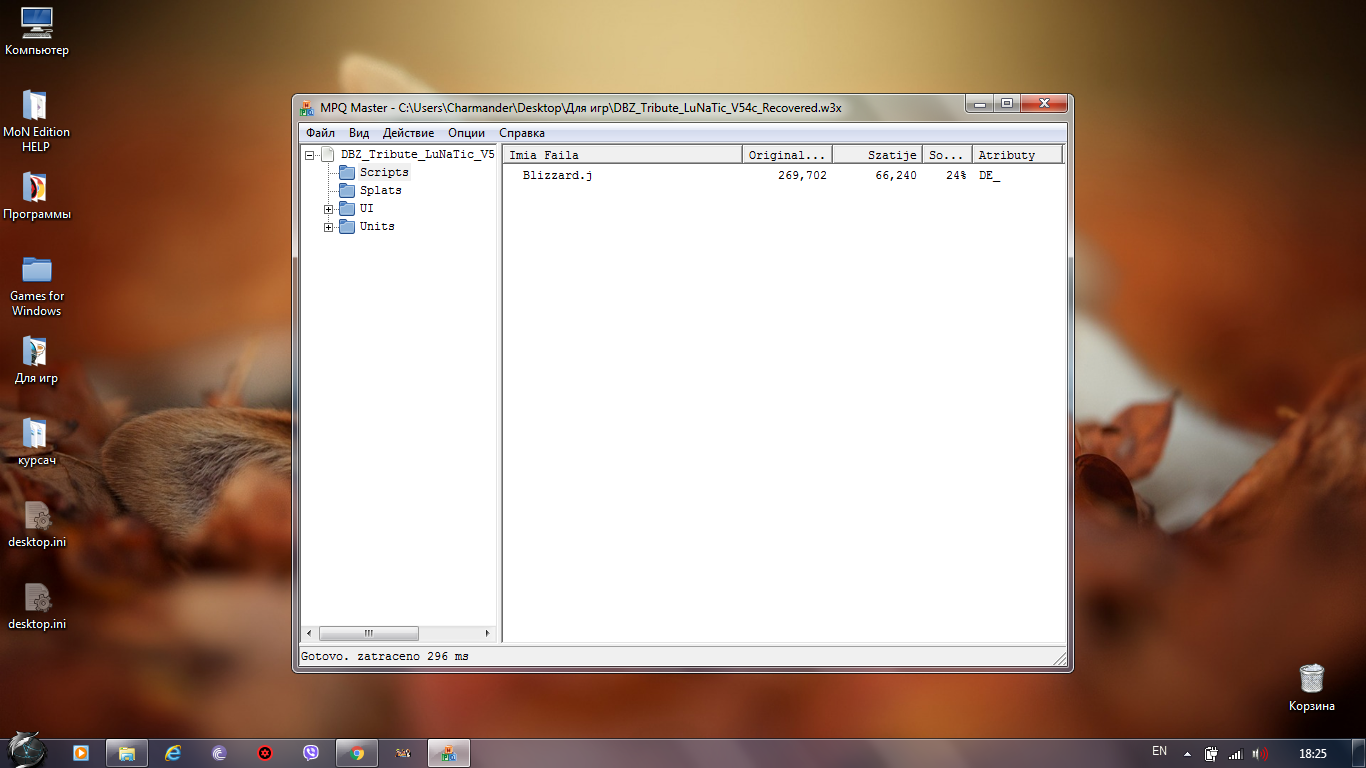Sort by Szatije column
This screenshot has width=1366, height=768.
click(878, 155)
